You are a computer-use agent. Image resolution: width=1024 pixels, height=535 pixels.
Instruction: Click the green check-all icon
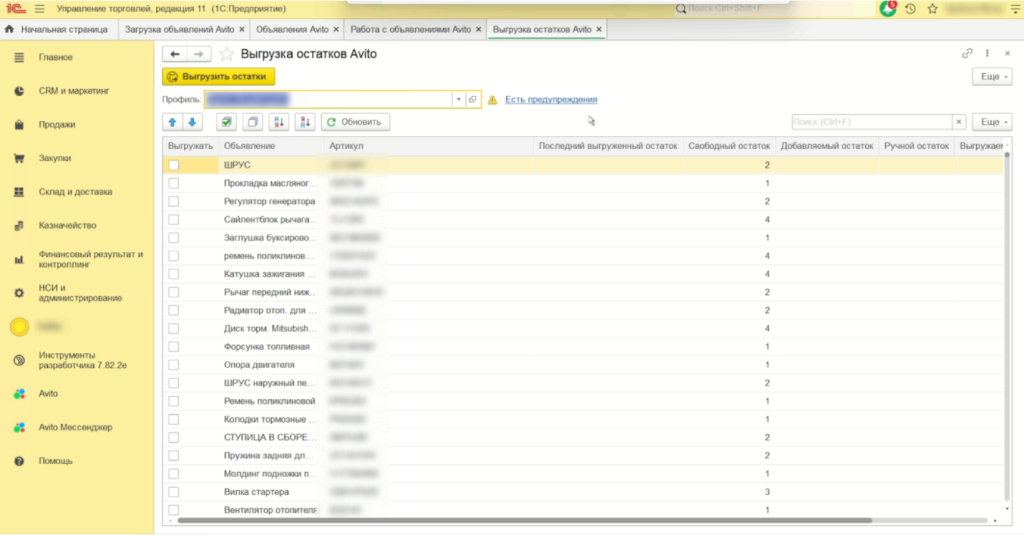point(226,122)
